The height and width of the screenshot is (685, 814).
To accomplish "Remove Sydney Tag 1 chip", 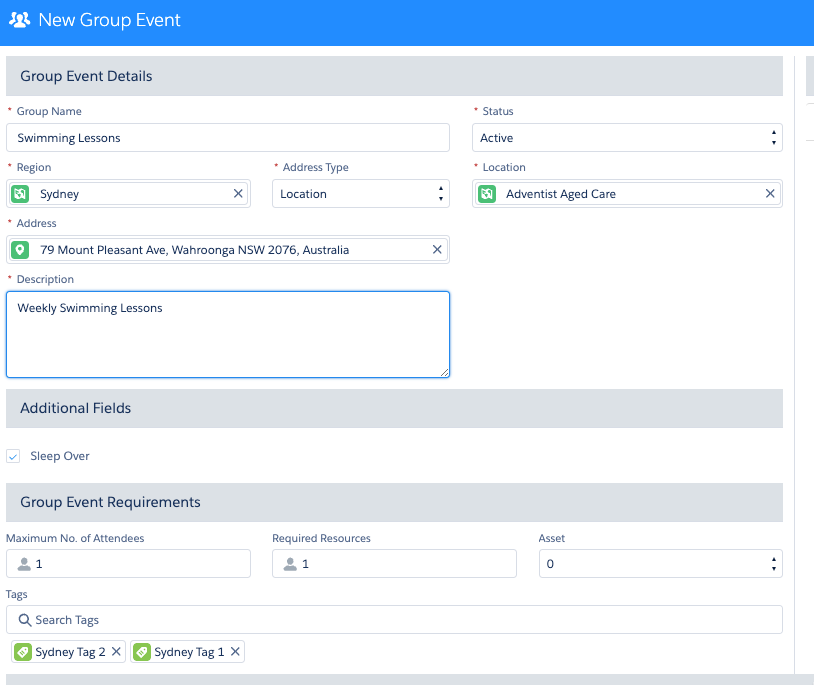I will pyautogui.click(x=235, y=651).
